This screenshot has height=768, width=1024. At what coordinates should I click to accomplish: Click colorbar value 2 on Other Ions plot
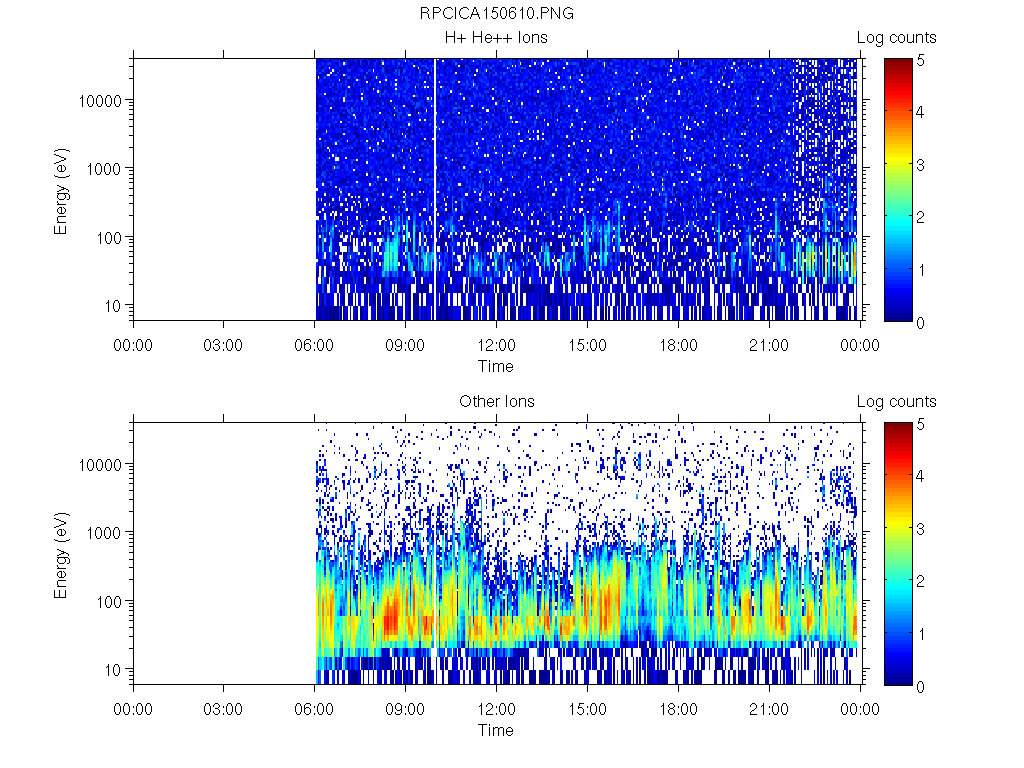920,581
